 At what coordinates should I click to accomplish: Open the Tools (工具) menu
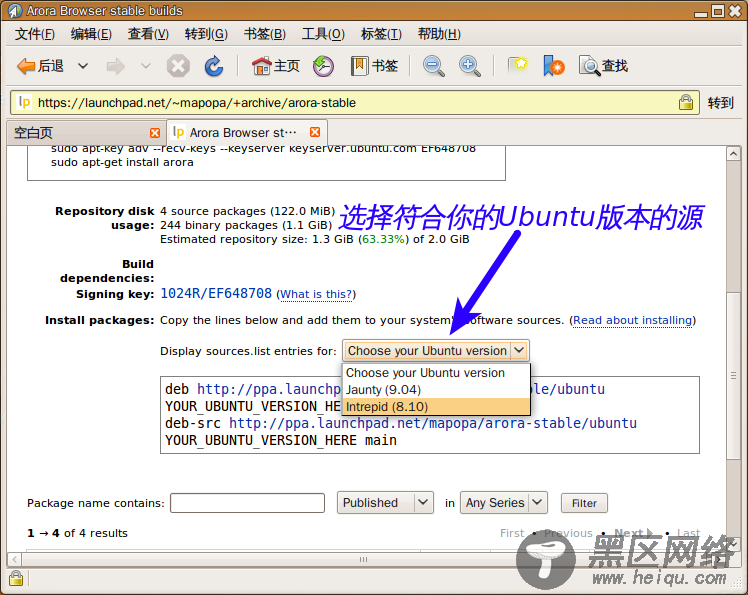(323, 34)
